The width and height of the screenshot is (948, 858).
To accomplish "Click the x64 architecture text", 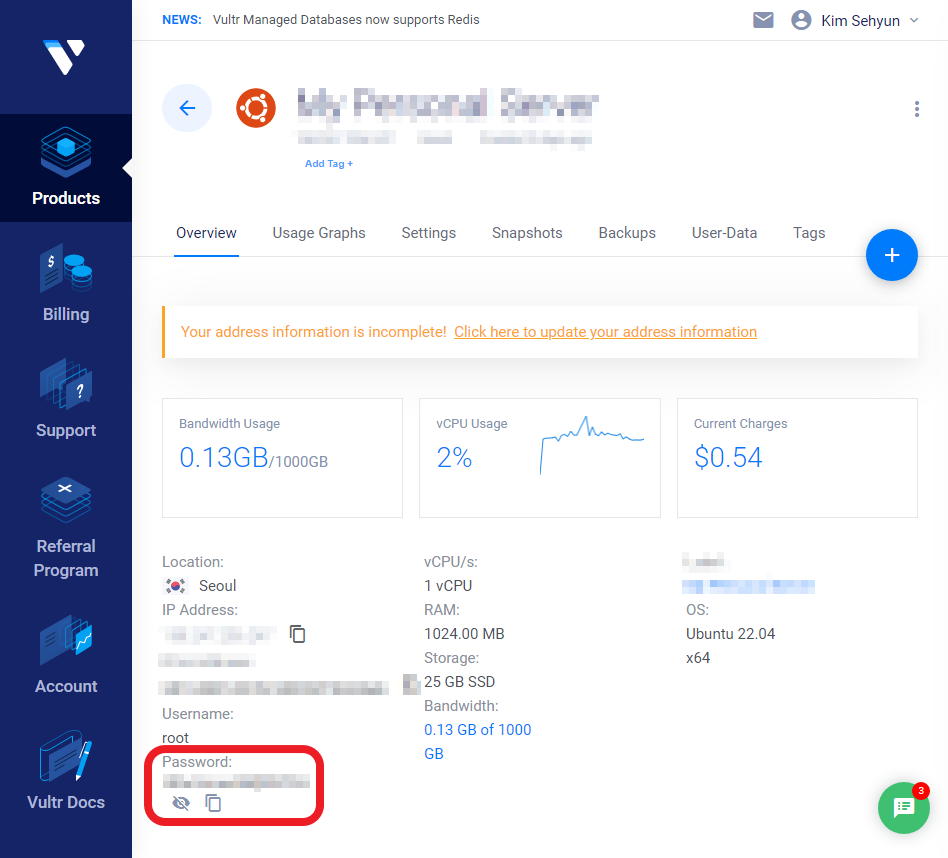I will tap(698, 658).
